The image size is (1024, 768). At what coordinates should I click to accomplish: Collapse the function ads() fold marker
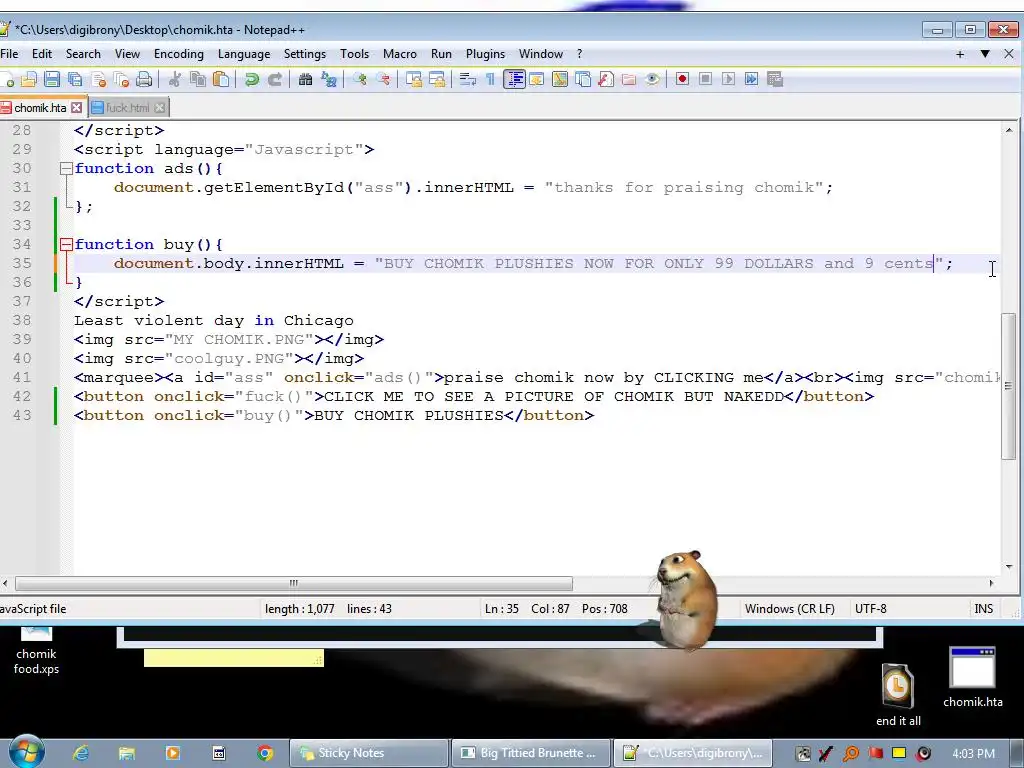66,168
